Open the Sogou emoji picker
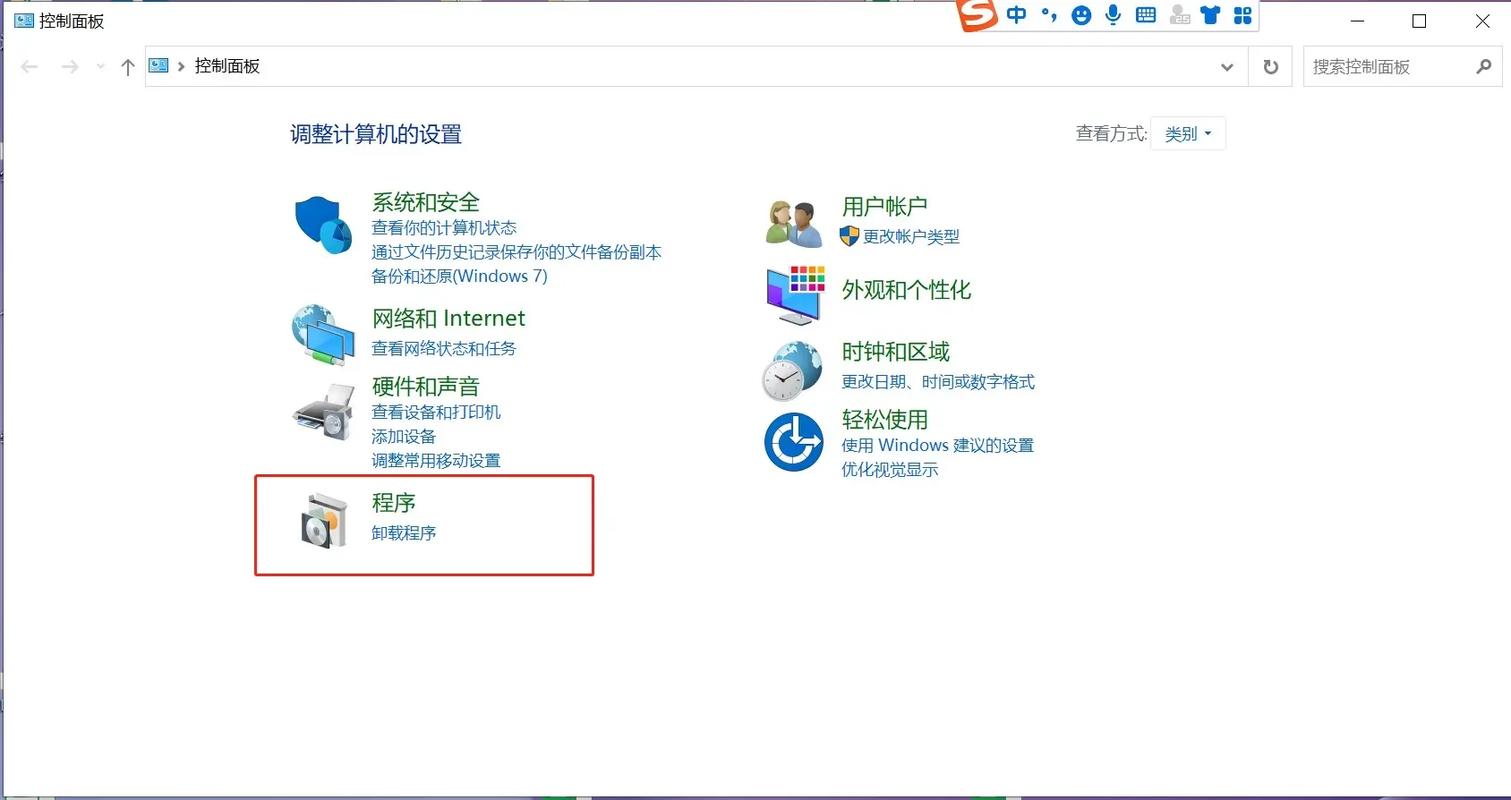Image resolution: width=1511 pixels, height=800 pixels. [1081, 15]
